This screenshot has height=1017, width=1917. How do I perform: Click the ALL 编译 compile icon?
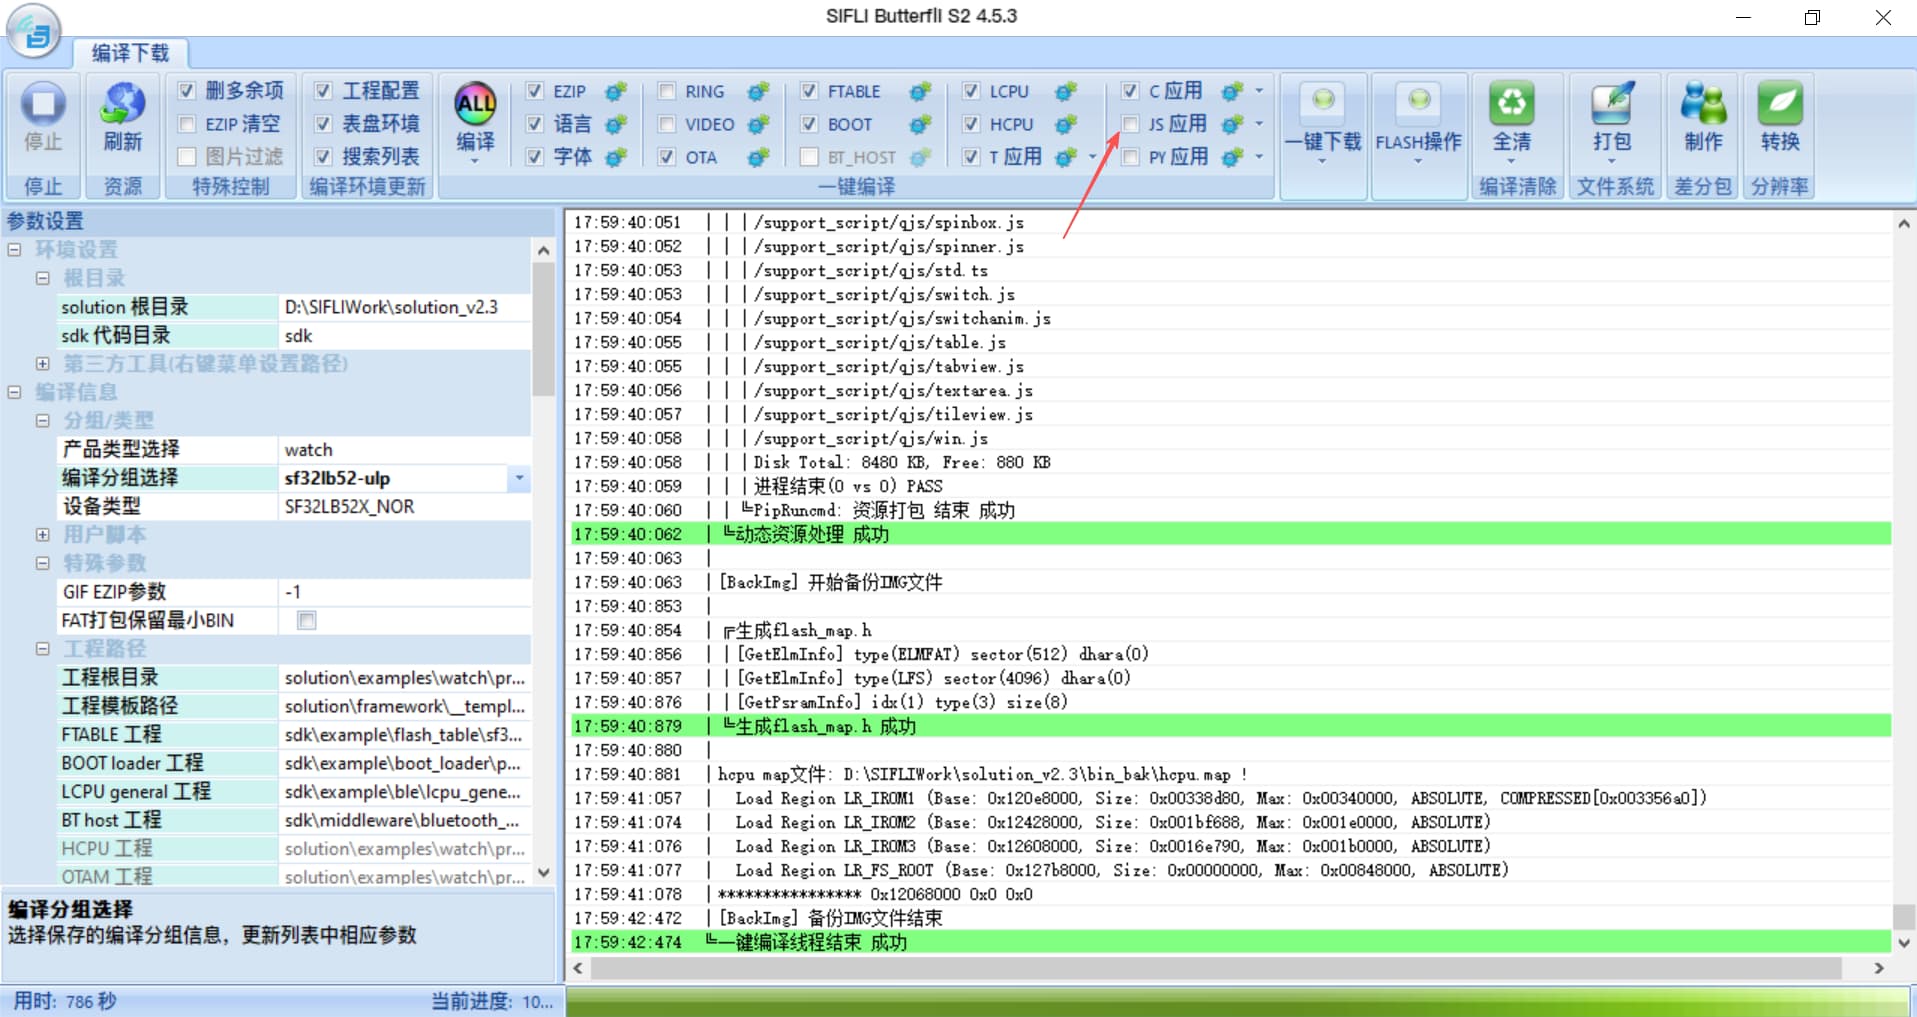(x=475, y=104)
